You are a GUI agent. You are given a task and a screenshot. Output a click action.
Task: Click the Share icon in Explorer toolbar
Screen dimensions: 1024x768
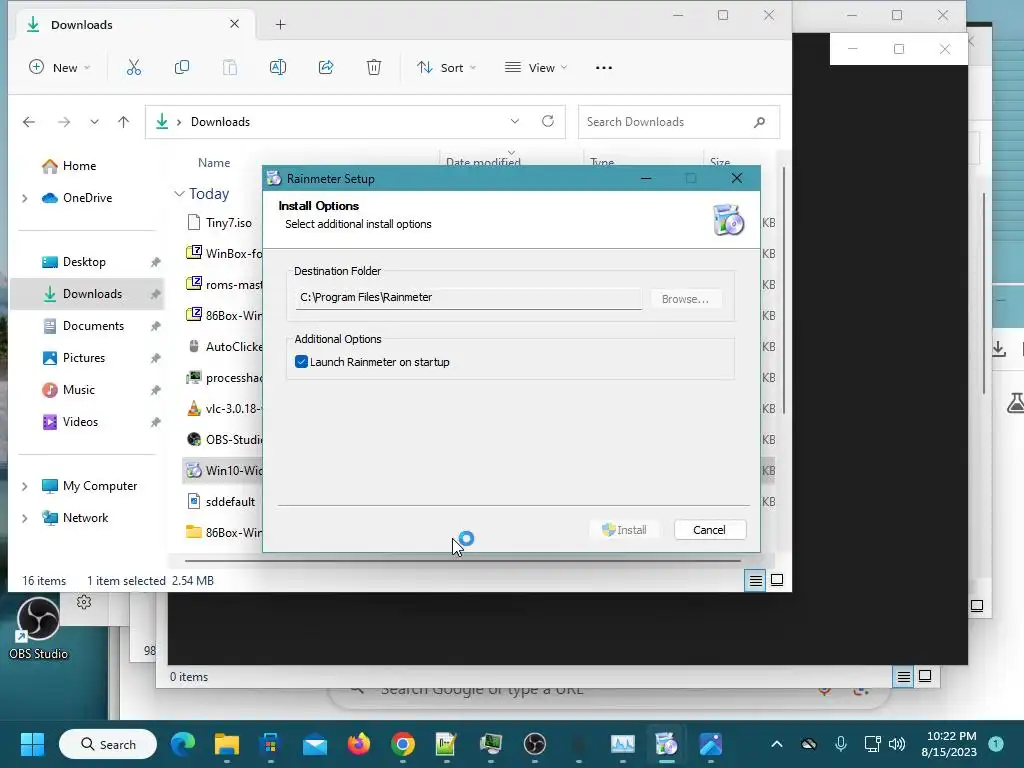tap(326, 67)
